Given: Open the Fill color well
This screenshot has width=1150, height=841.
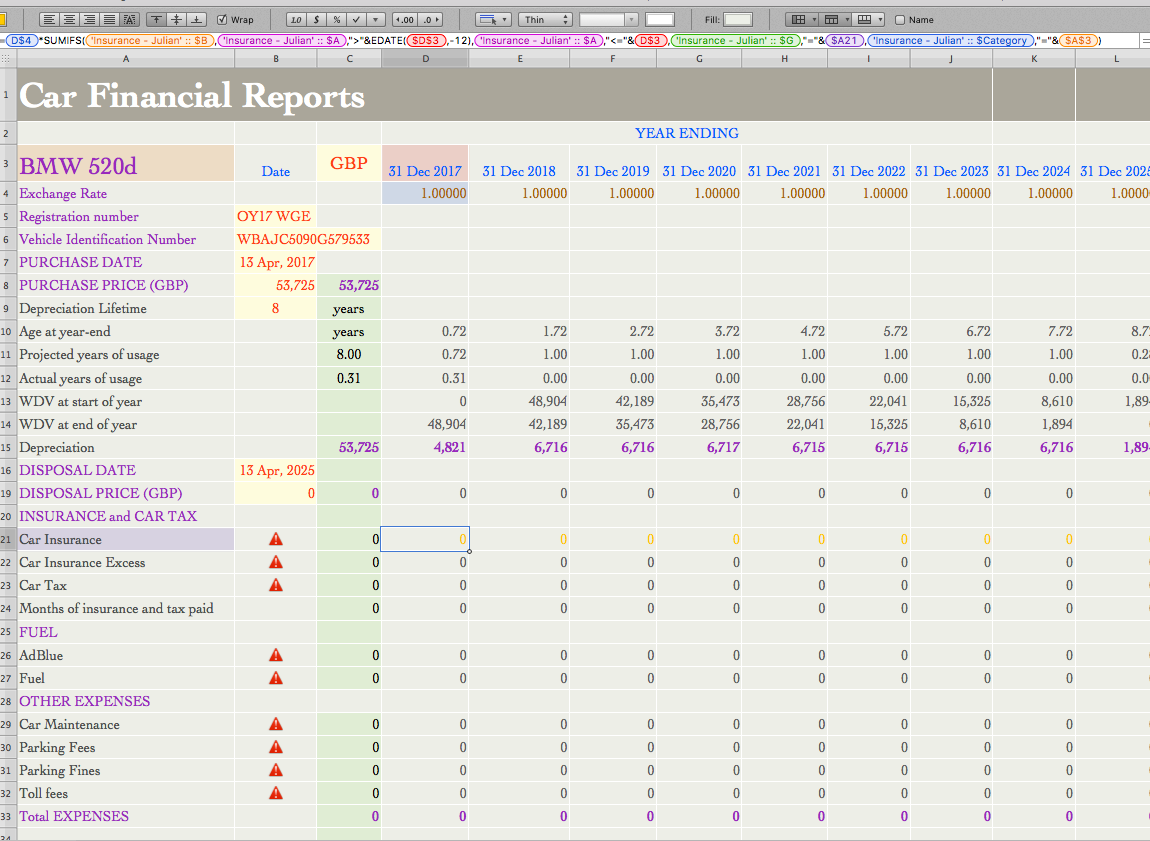Looking at the screenshot, I should click(x=738, y=20).
